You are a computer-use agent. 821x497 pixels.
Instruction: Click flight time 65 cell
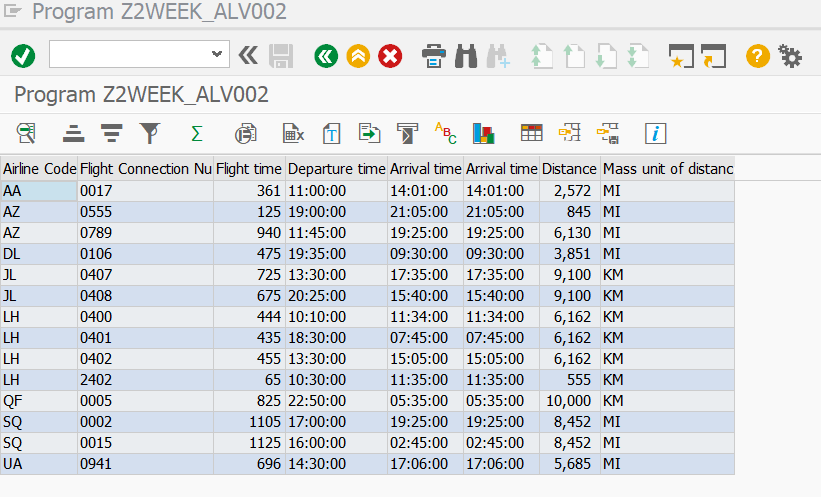(x=249, y=380)
